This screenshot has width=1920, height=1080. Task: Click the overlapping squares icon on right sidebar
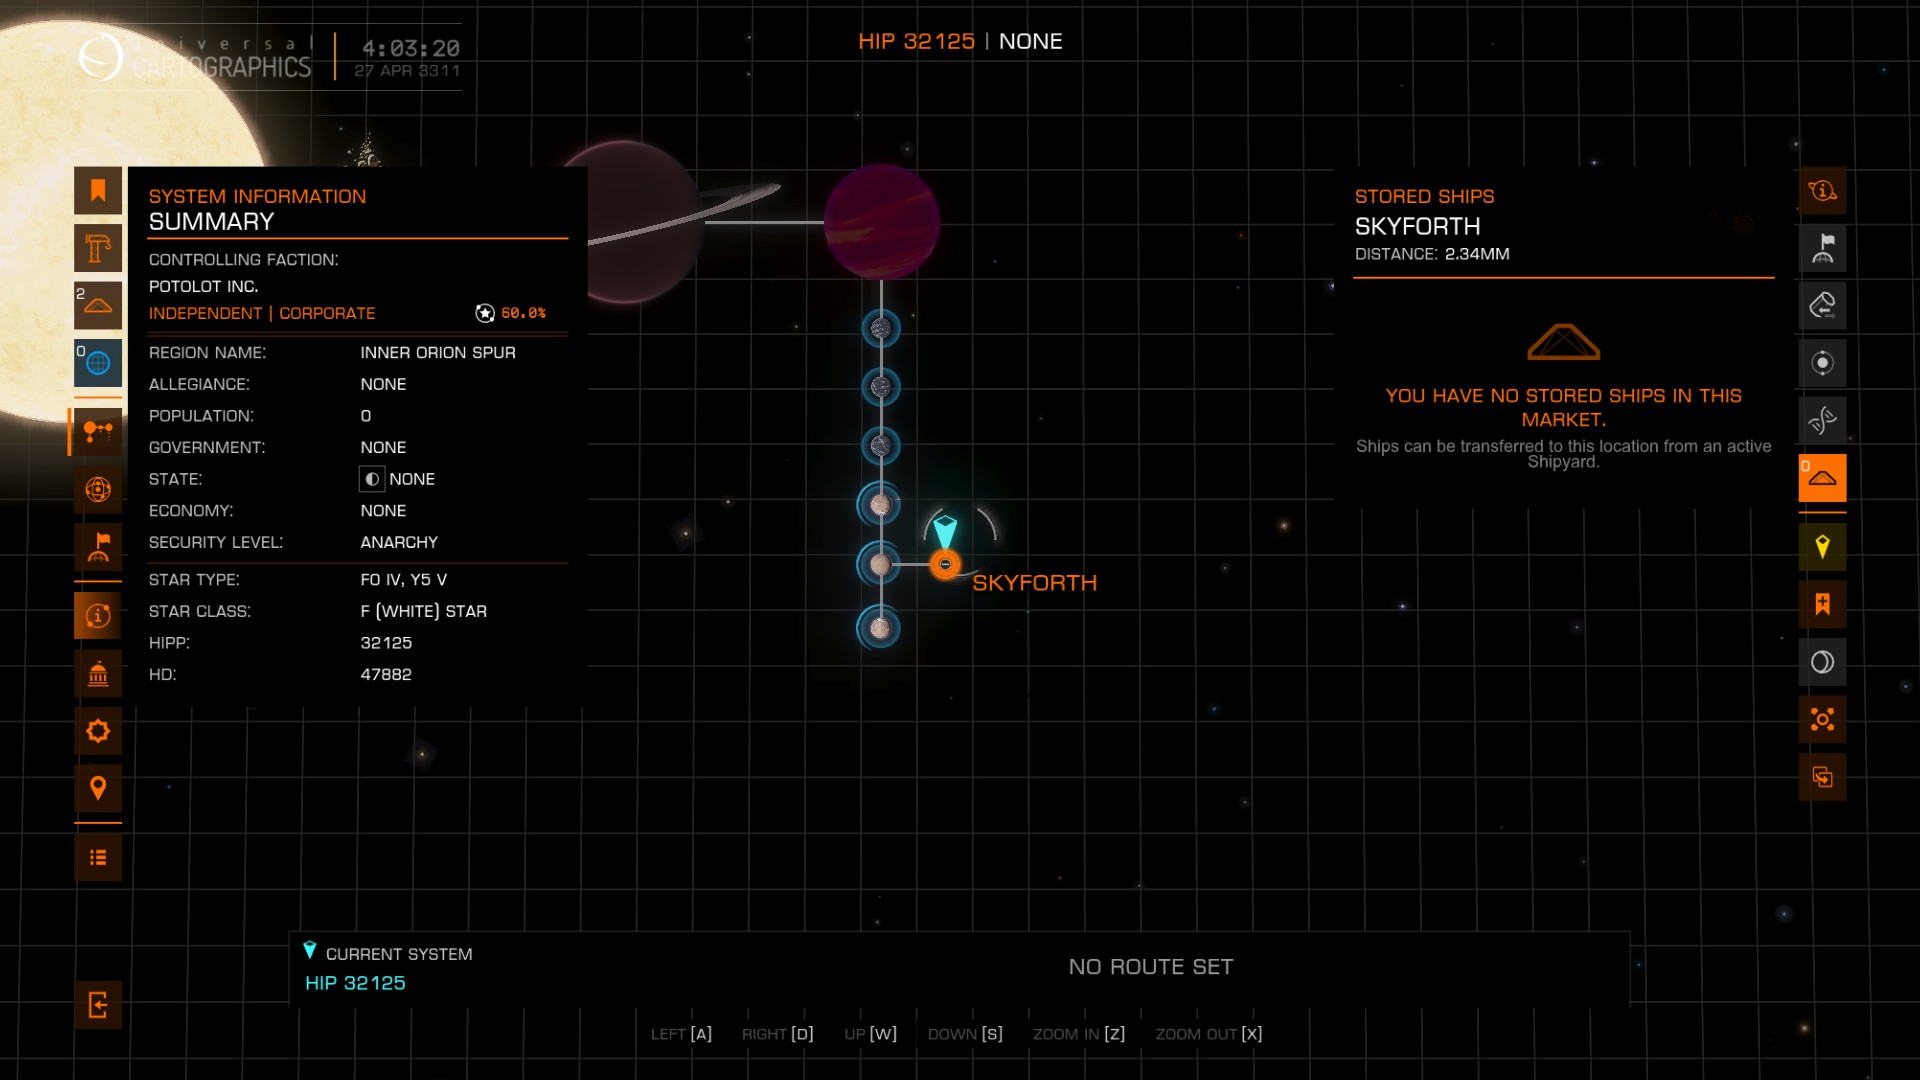point(1822,777)
